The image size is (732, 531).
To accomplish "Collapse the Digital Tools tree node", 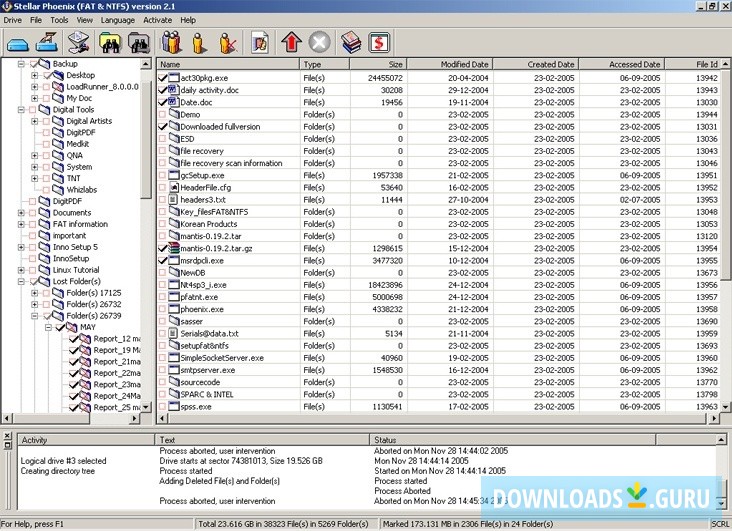I will coord(21,110).
